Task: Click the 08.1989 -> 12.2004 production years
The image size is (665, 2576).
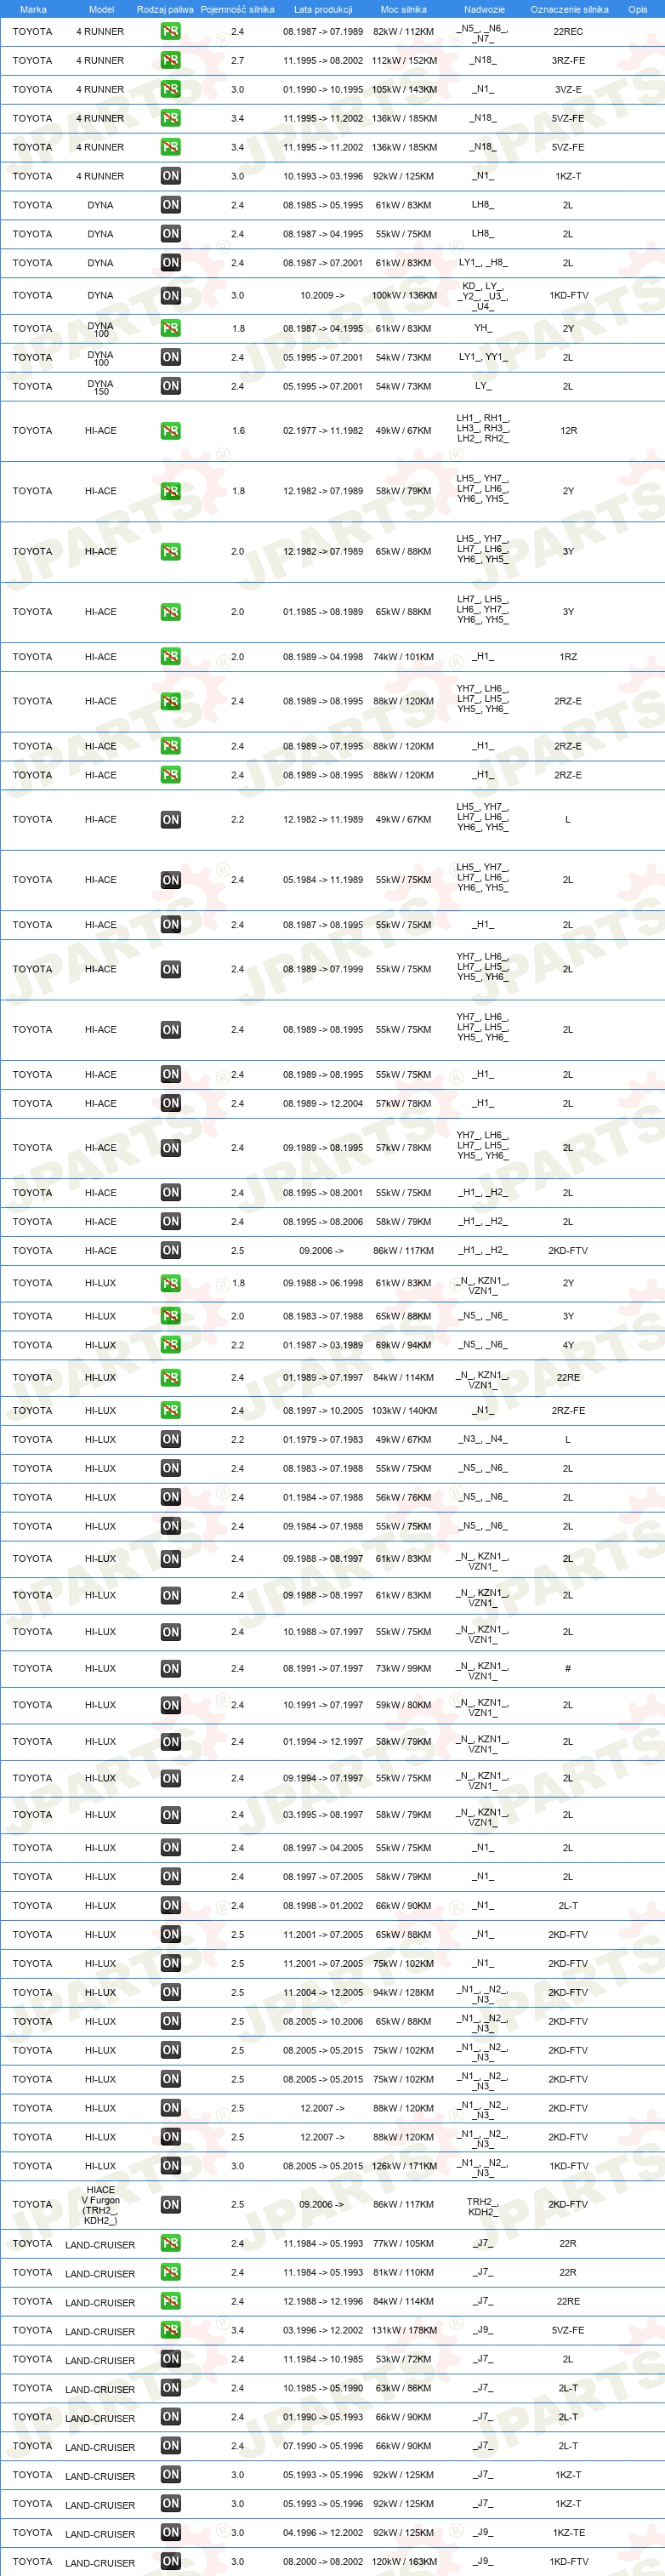Action: tap(323, 1104)
